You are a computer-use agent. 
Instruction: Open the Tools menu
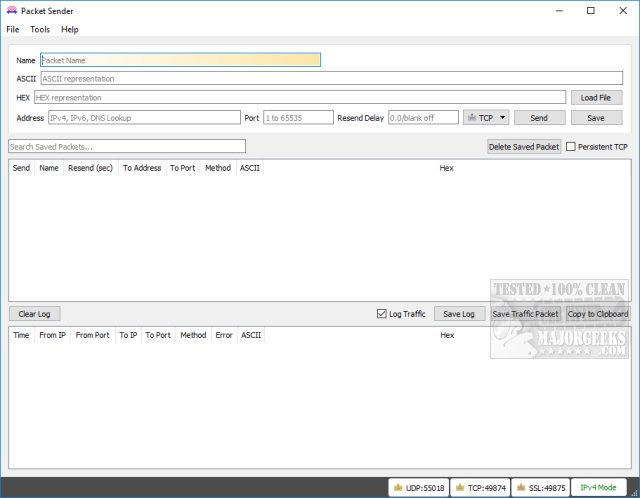(40, 30)
